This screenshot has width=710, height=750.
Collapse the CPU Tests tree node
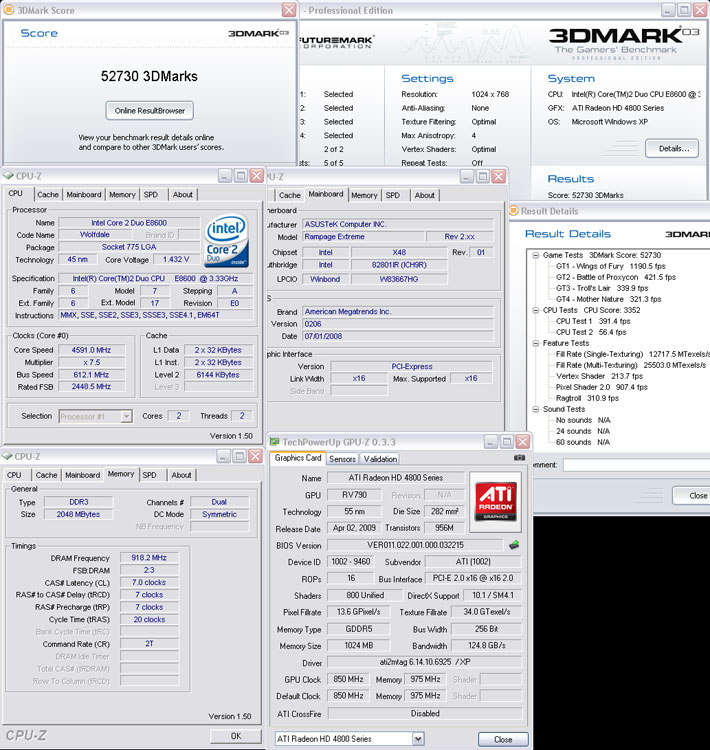[536, 310]
